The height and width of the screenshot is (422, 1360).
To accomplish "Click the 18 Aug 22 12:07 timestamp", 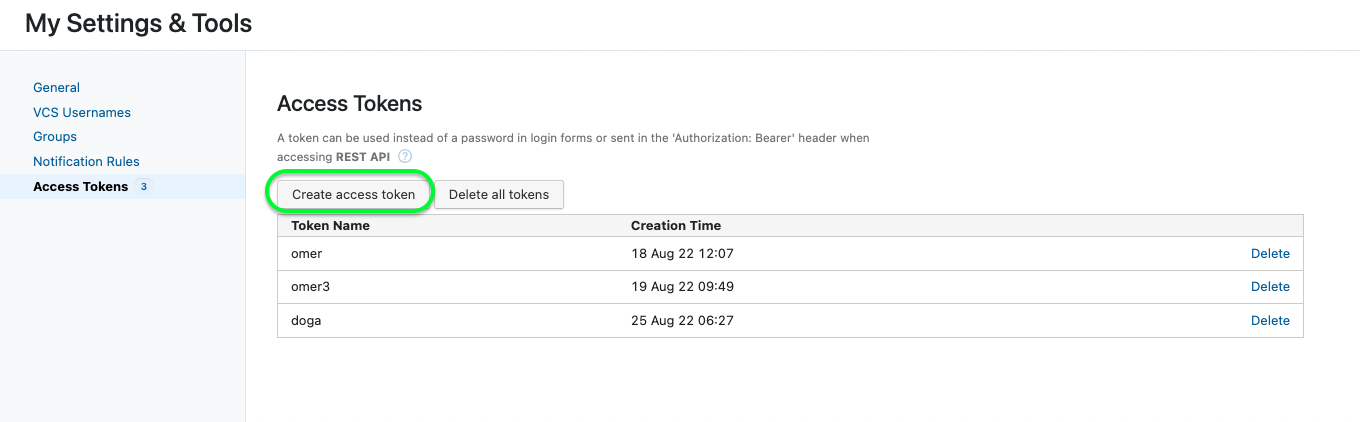I will 682,254.
